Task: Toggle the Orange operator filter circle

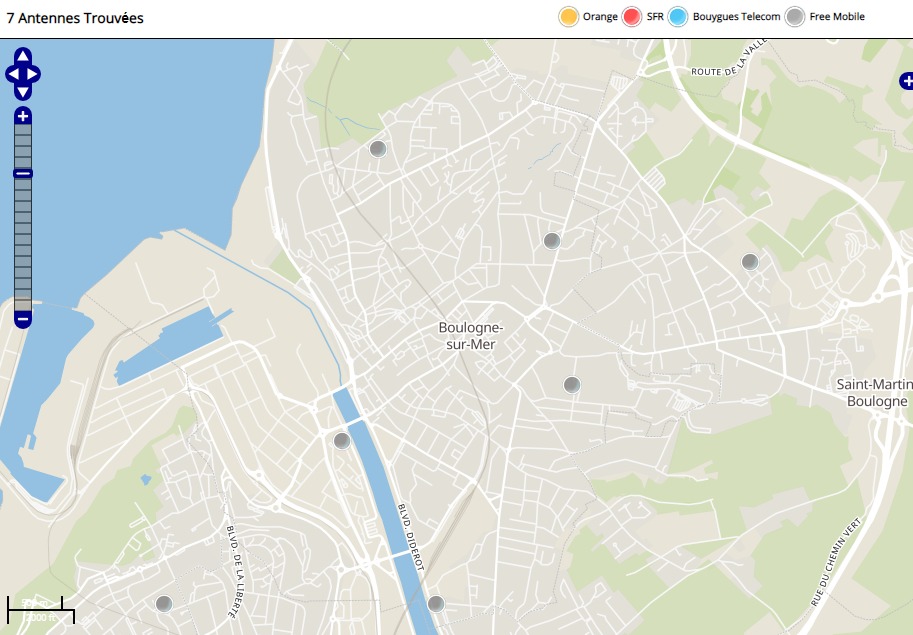Action: click(569, 17)
